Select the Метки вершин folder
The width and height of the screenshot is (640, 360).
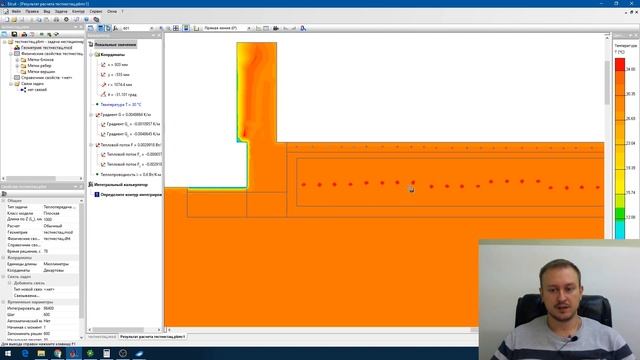pyautogui.click(x=41, y=71)
